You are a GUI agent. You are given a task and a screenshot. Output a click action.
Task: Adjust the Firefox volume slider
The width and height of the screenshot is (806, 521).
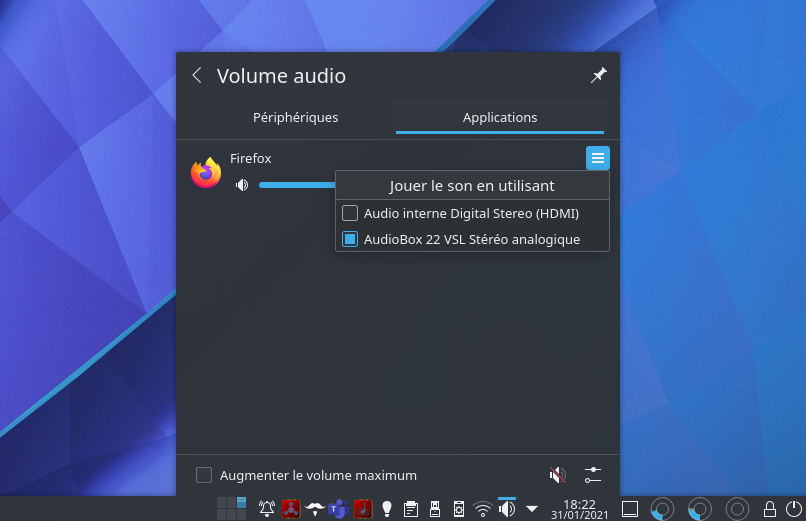click(x=297, y=185)
